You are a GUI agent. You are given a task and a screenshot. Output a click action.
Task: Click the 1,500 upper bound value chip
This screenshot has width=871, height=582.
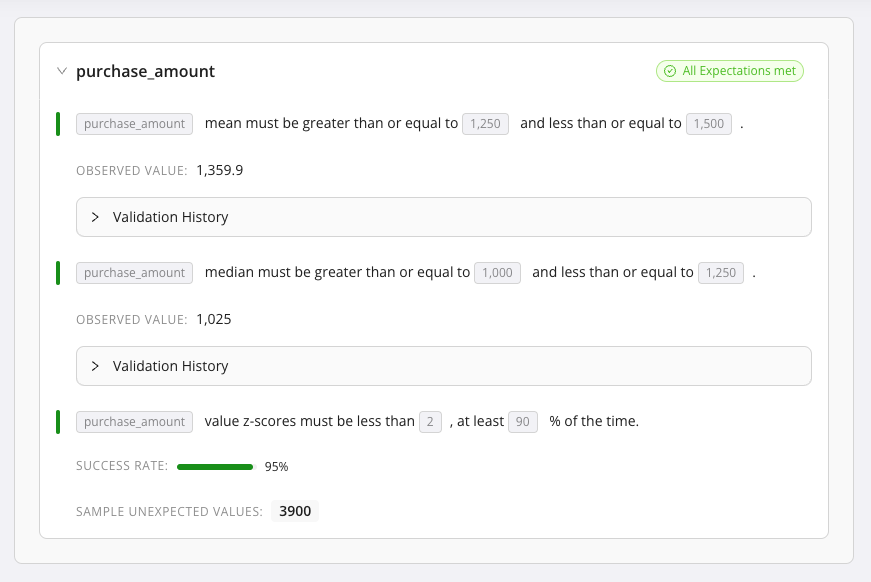[708, 124]
